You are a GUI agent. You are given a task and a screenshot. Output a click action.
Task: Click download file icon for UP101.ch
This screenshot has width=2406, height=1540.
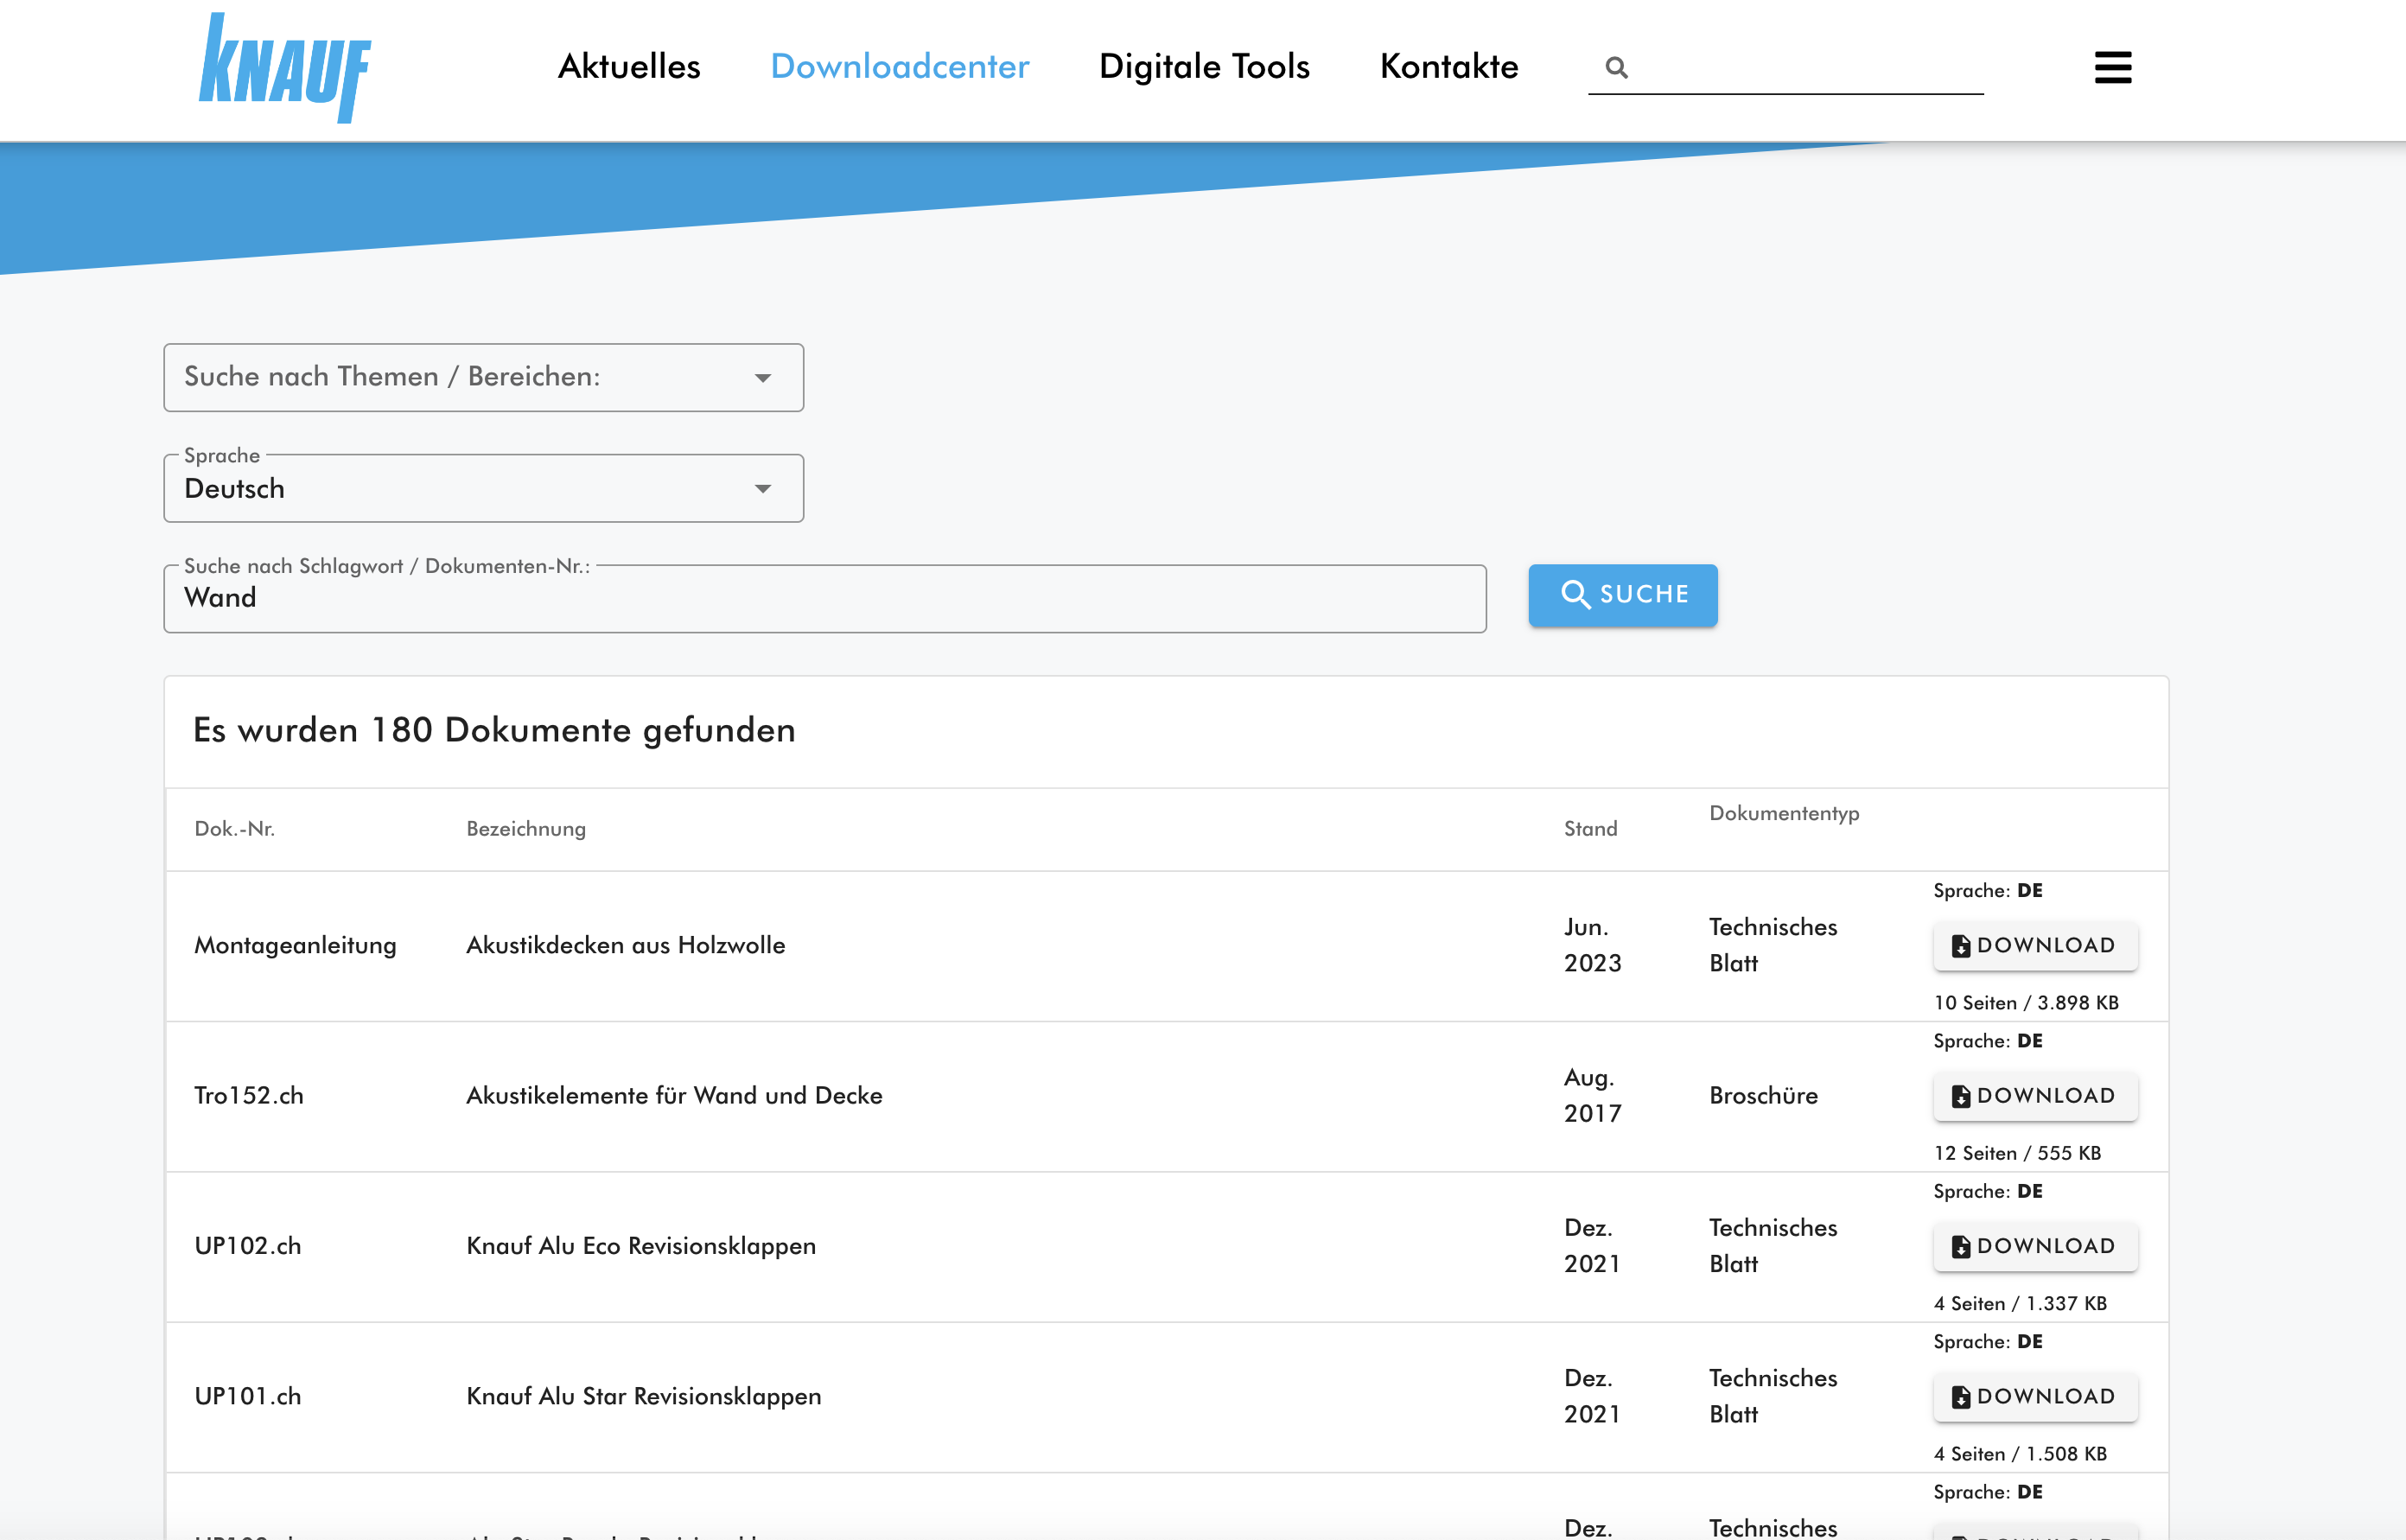(1960, 1396)
